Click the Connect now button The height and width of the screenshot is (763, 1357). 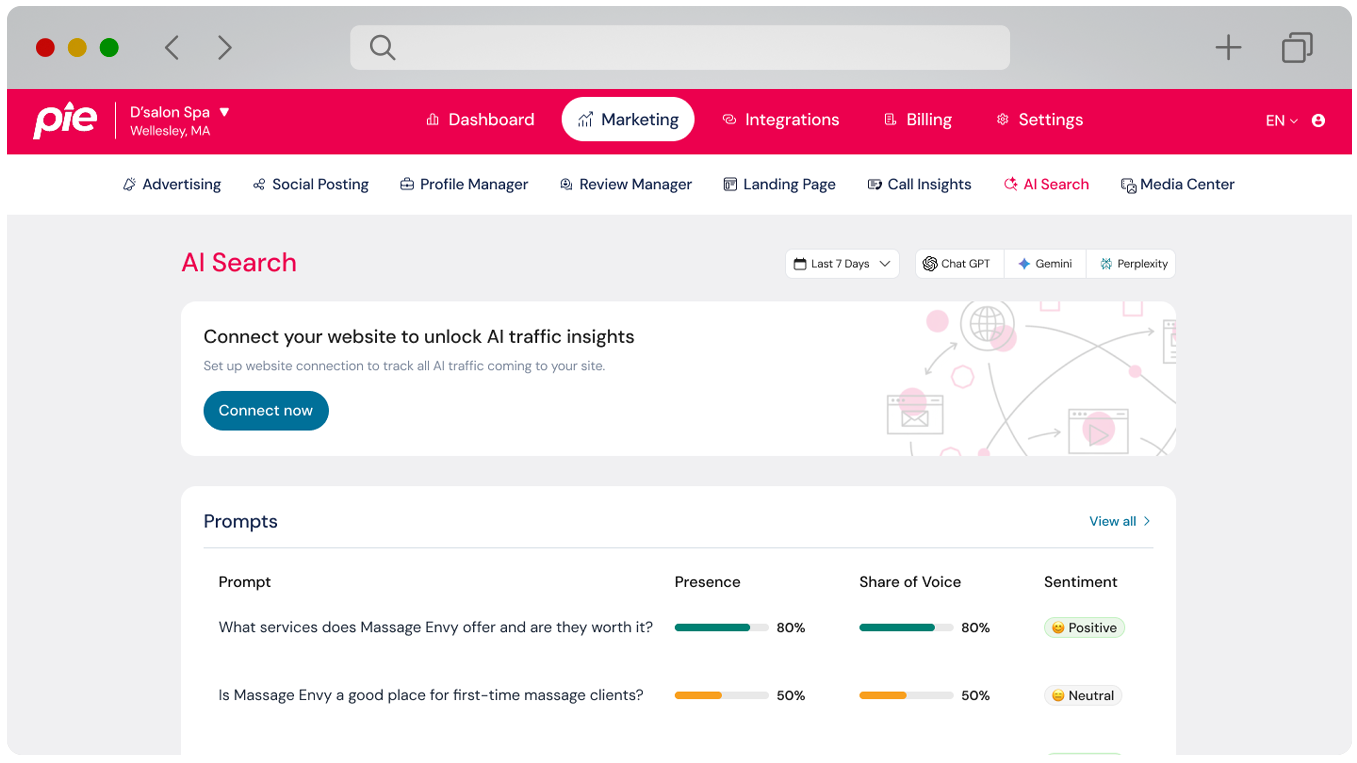click(266, 411)
